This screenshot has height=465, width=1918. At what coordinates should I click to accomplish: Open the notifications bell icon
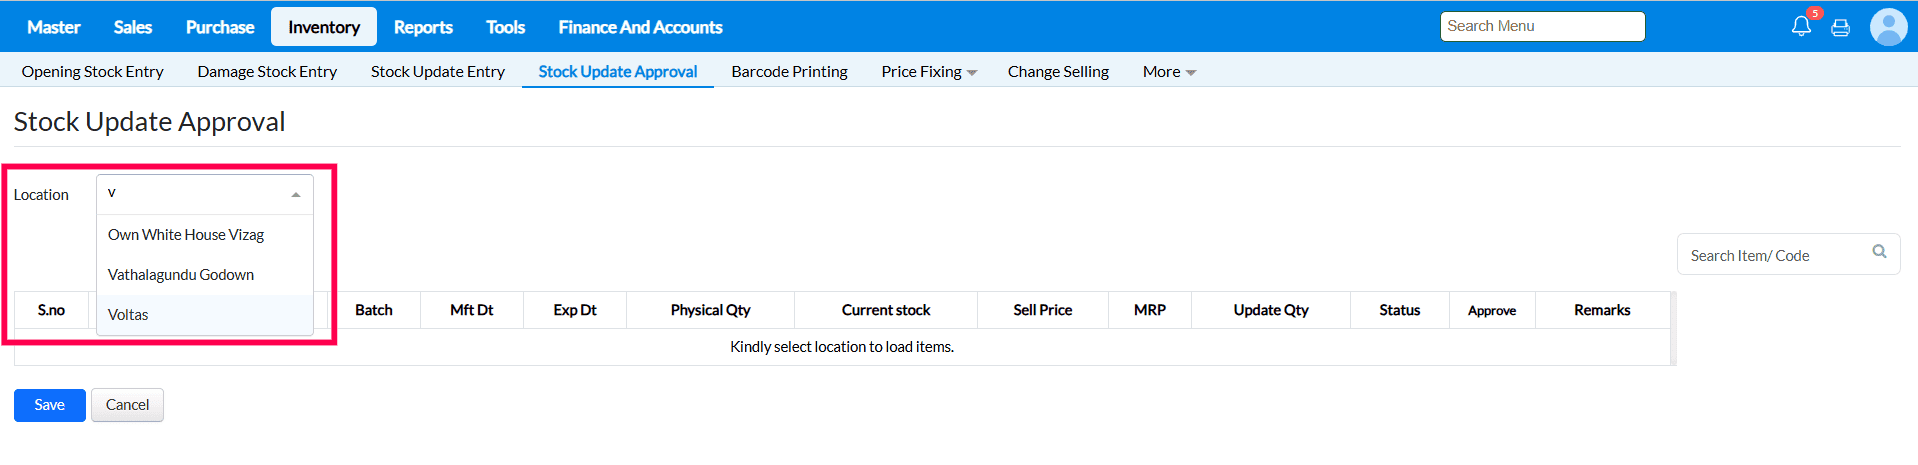[1800, 27]
